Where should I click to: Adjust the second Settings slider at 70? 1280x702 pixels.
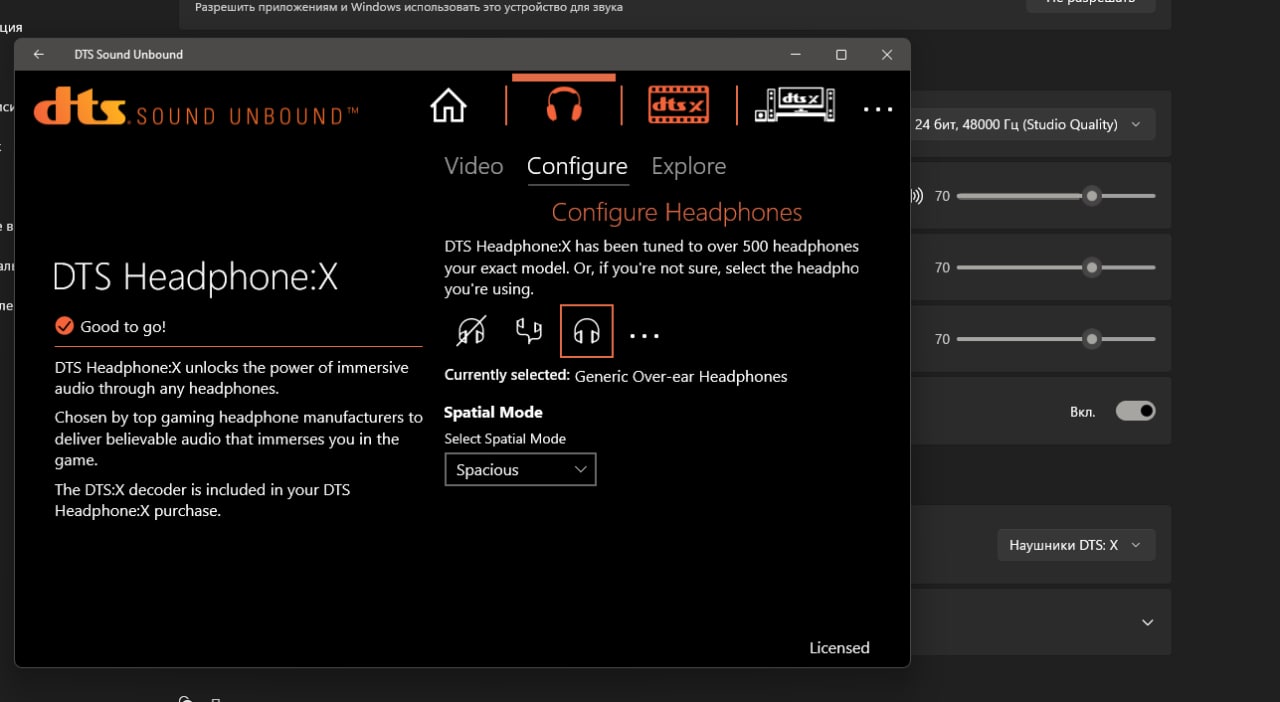pyautogui.click(x=1056, y=268)
